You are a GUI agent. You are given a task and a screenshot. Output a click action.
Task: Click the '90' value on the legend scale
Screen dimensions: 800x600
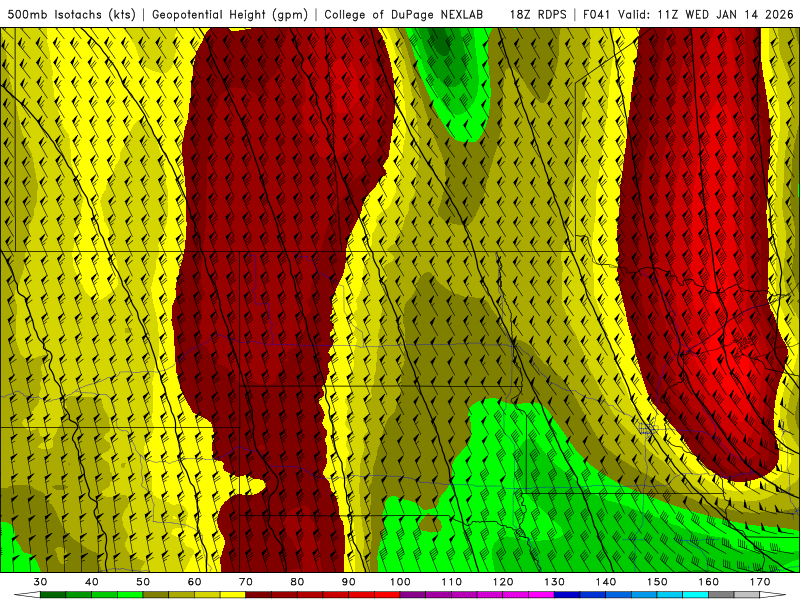click(349, 582)
